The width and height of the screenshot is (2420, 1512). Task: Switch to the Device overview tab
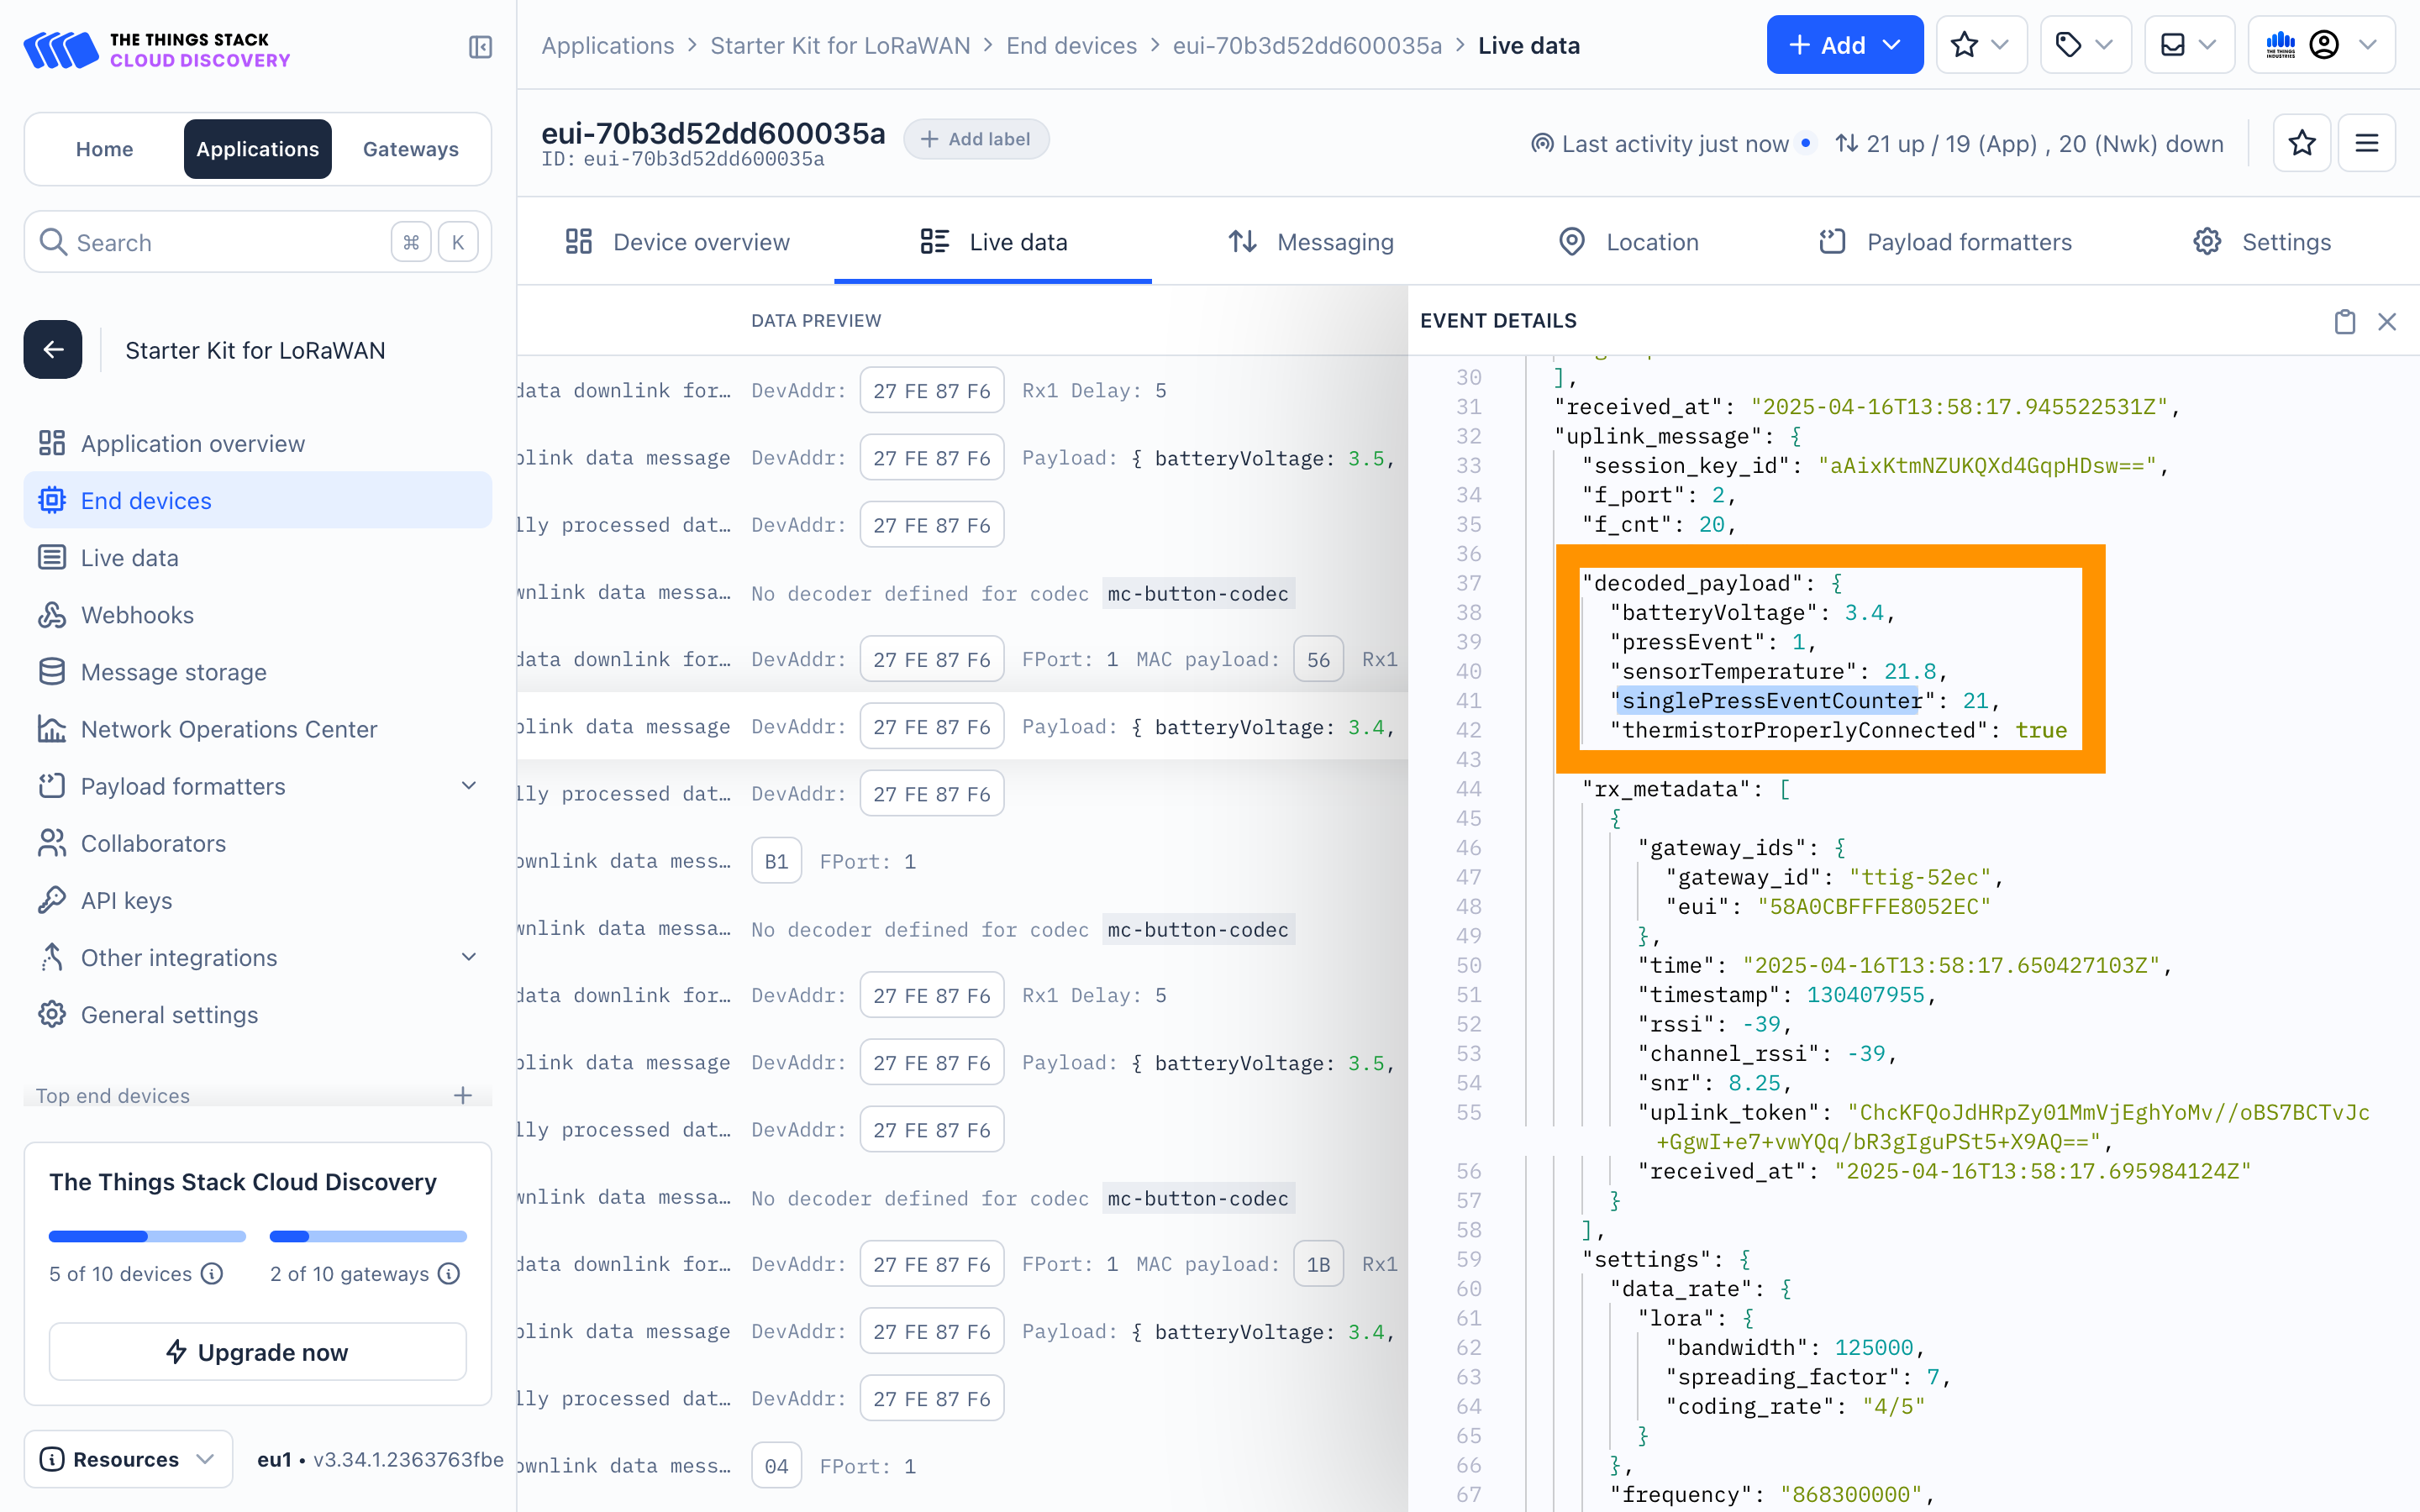pos(677,242)
